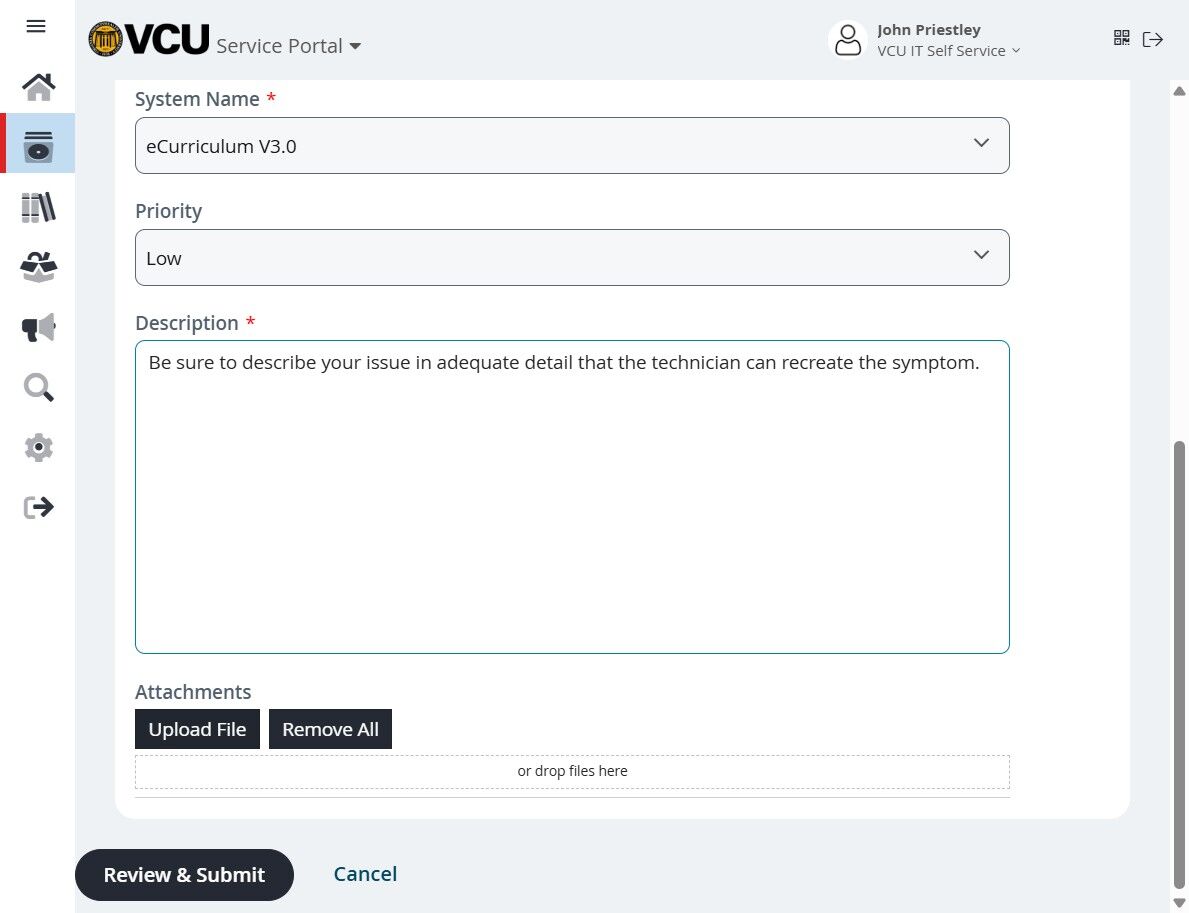The width and height of the screenshot is (1189, 913).
Task: Open the Priority dropdown set to Low
Action: coord(572,258)
